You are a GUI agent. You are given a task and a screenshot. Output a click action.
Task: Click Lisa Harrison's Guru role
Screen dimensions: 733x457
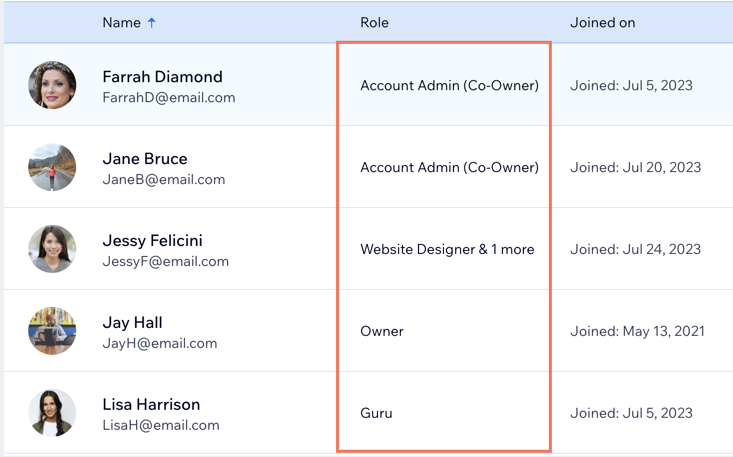pyautogui.click(x=376, y=413)
